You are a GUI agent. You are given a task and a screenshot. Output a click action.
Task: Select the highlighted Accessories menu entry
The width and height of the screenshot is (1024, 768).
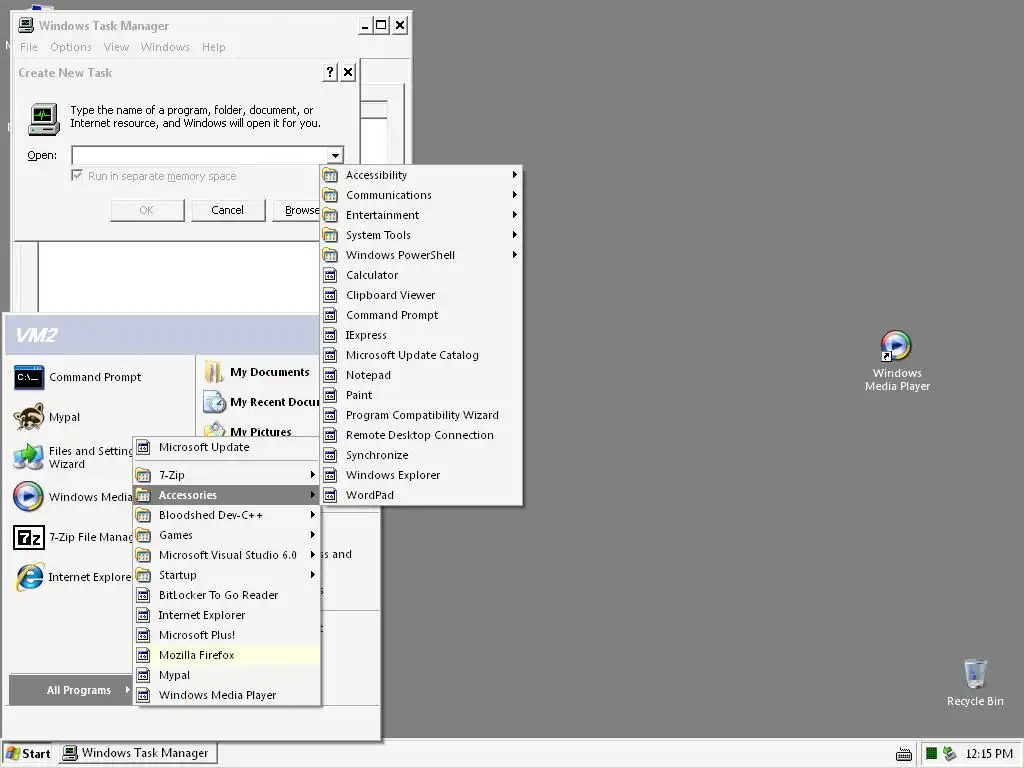(227, 495)
